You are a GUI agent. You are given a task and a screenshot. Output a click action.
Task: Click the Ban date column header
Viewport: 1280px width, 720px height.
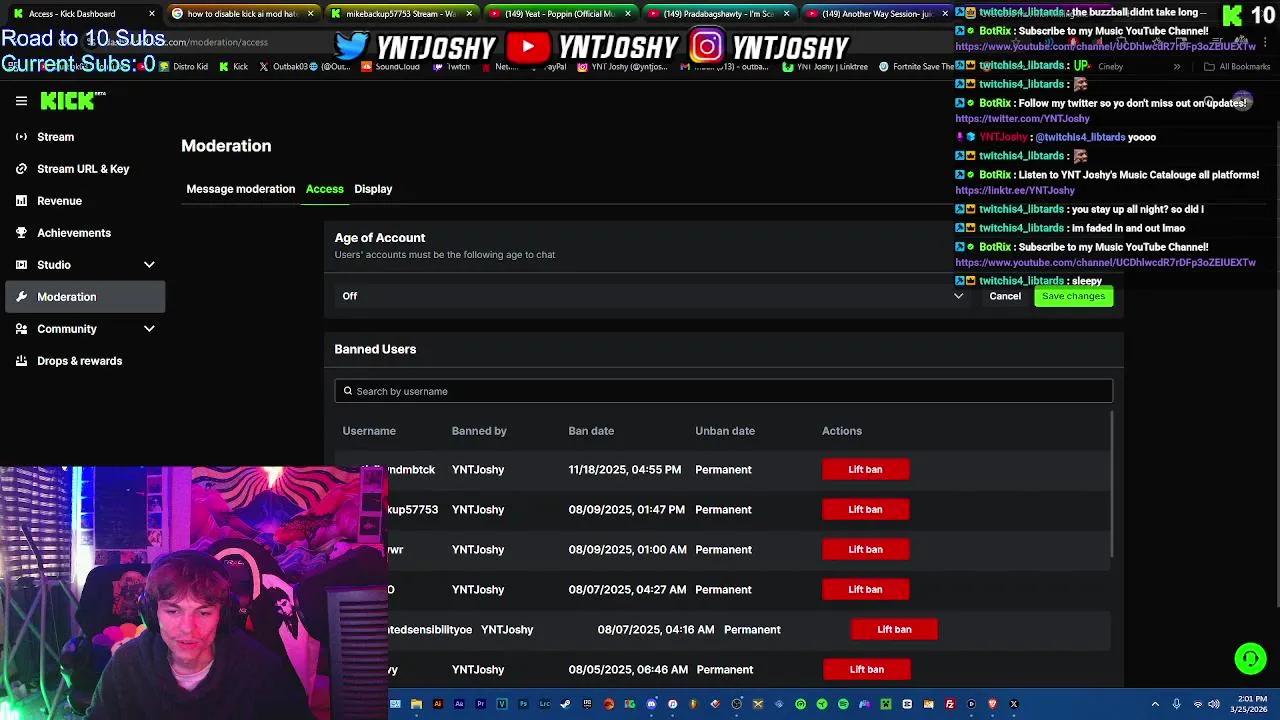point(591,431)
